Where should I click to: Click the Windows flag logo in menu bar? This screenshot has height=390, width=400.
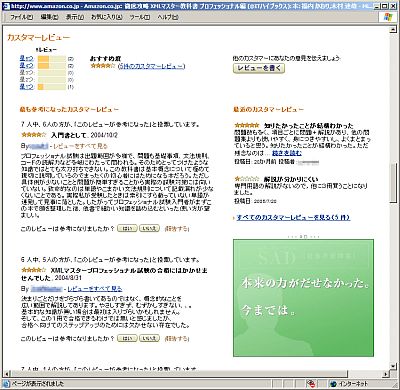pyautogui.click(x=388, y=17)
